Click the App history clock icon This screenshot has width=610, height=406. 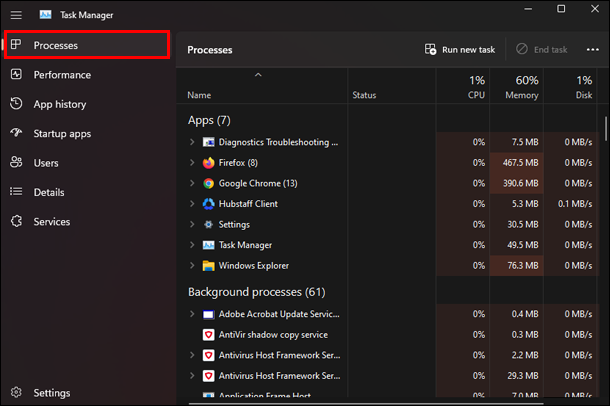(x=16, y=104)
